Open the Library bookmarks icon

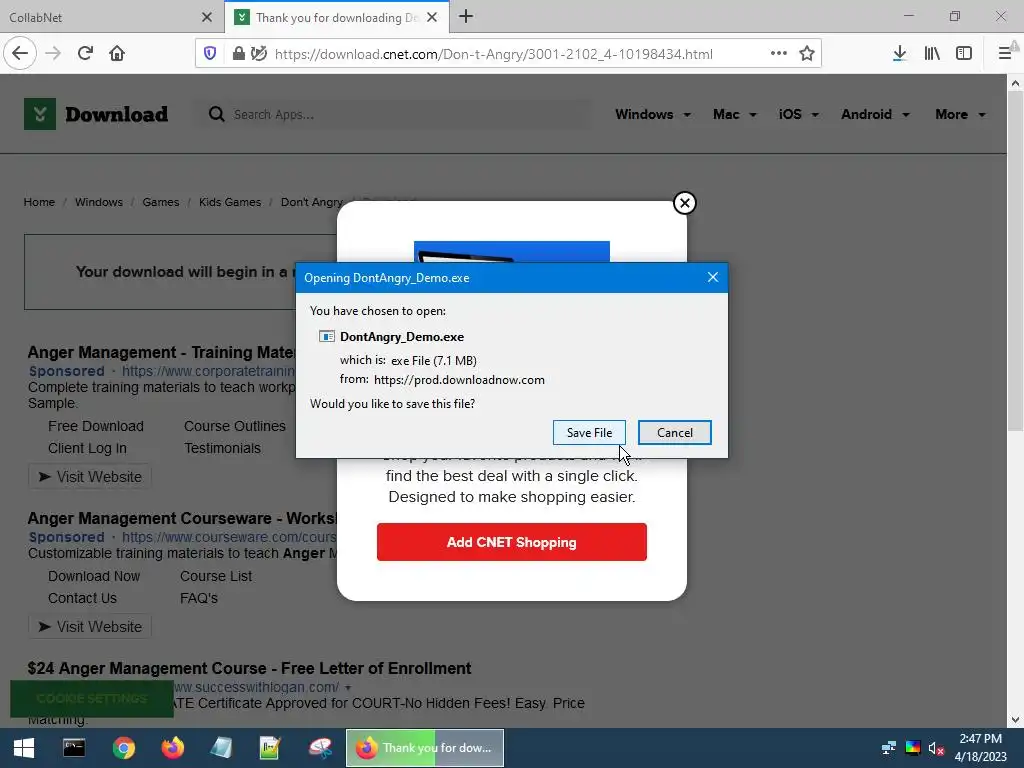click(932, 53)
